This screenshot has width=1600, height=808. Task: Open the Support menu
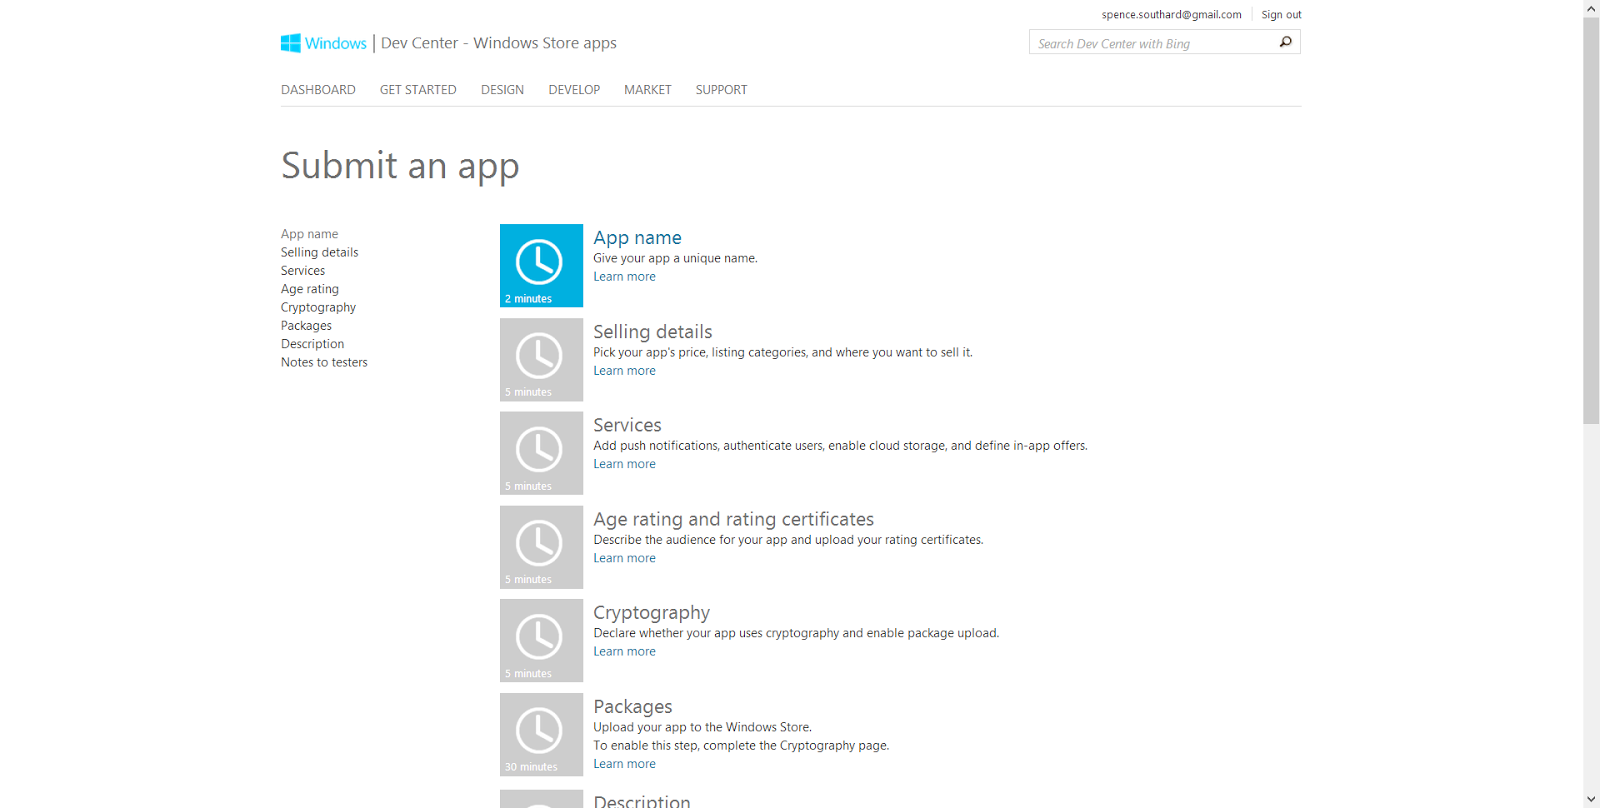pos(722,90)
